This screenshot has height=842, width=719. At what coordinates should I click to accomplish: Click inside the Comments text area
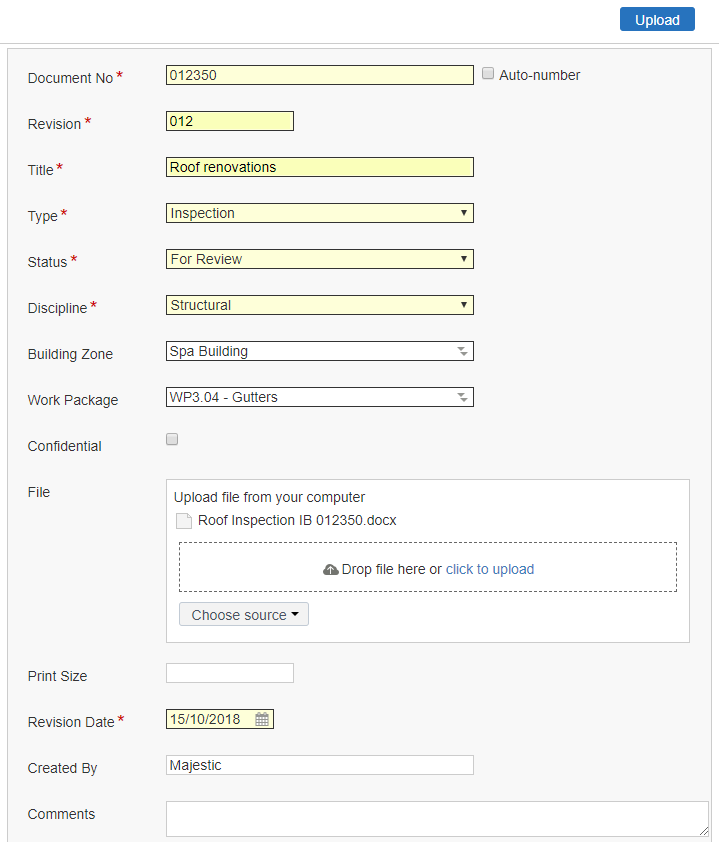click(x=437, y=819)
